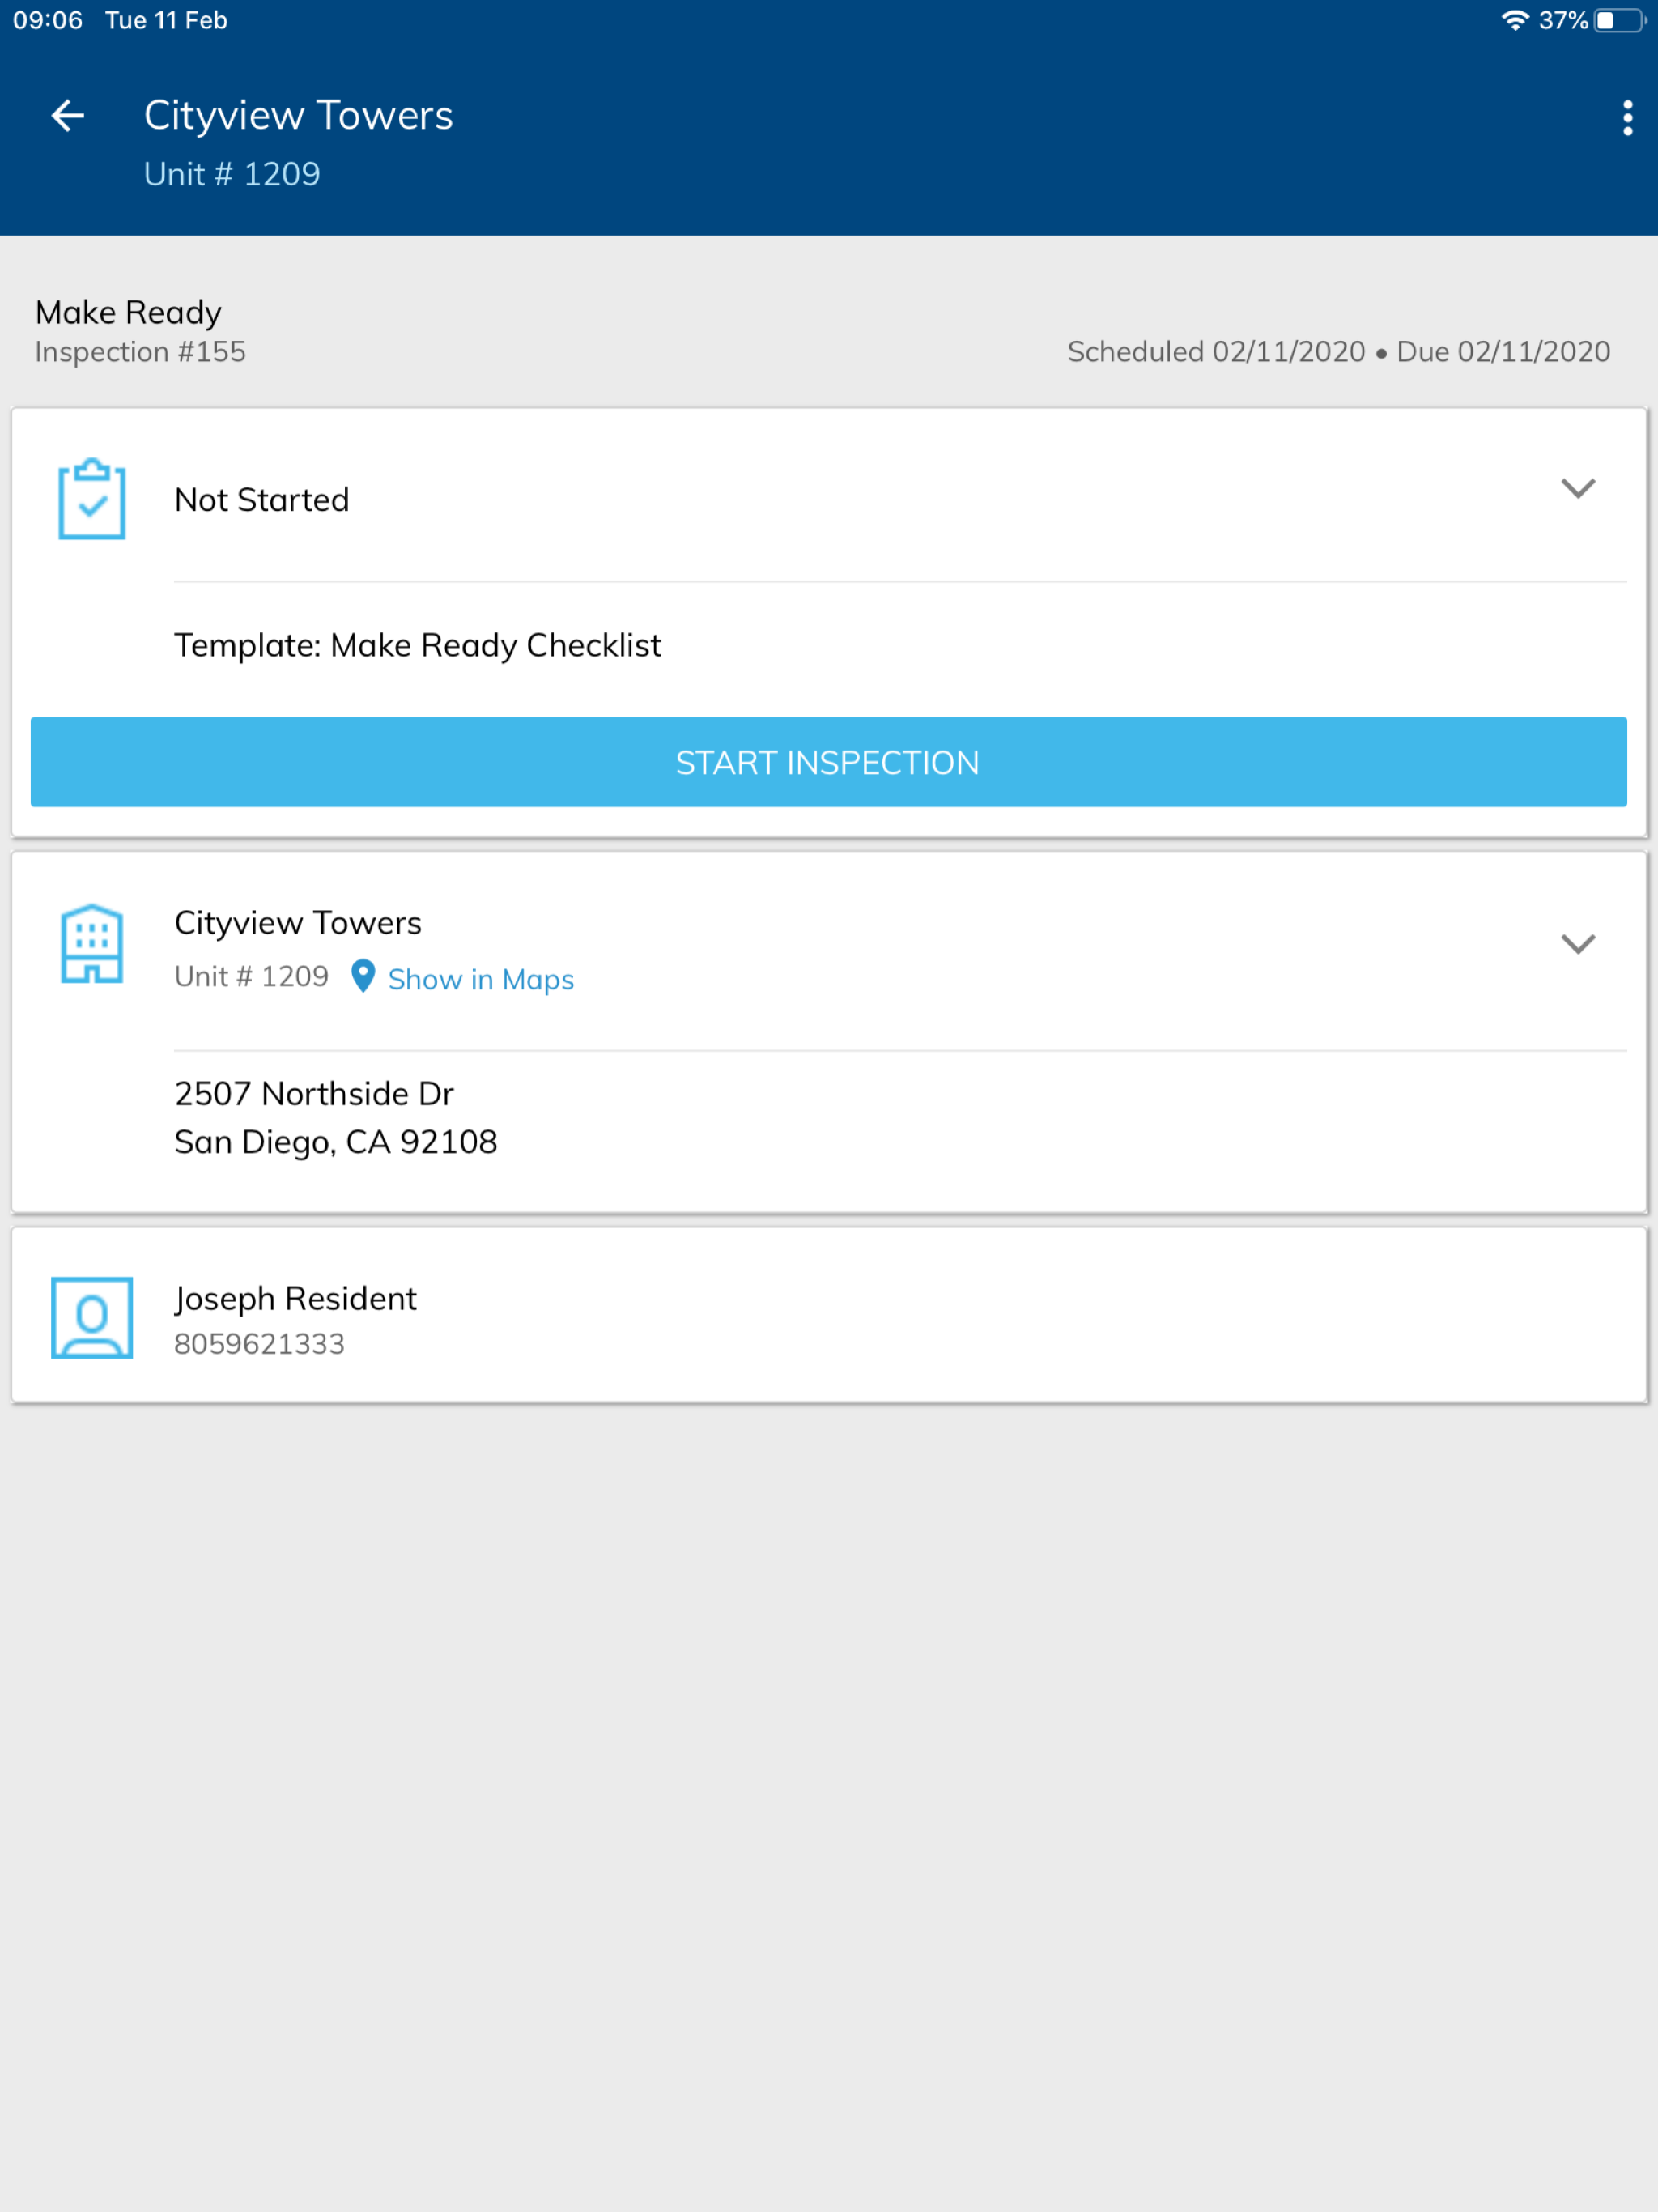Check the Wi-Fi status icon
The width and height of the screenshot is (1658, 2212).
tap(1515, 20)
